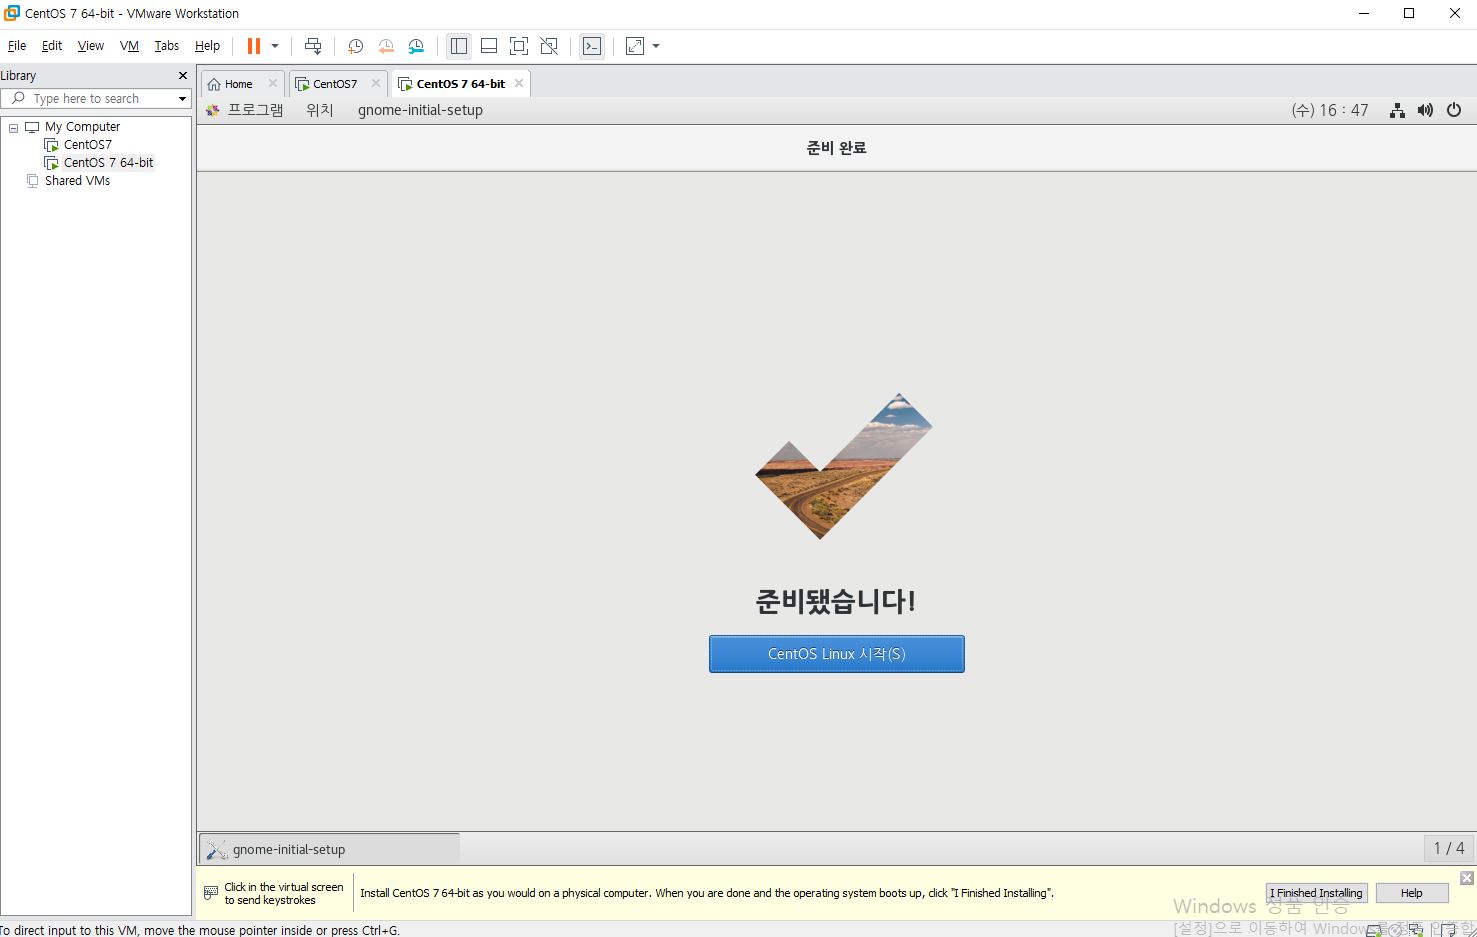Viewport: 1477px width, 937px height.
Task: Click the GNOME volume icon
Action: [x=1425, y=110]
